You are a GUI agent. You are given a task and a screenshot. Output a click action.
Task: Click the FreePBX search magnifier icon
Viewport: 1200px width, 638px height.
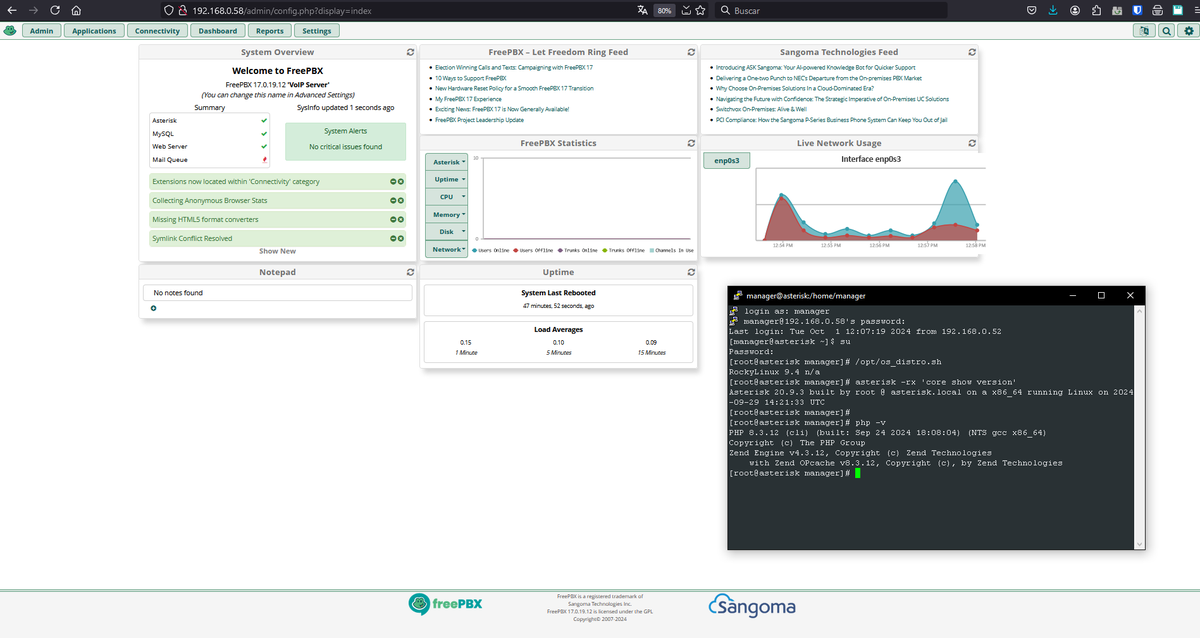[x=1167, y=31]
